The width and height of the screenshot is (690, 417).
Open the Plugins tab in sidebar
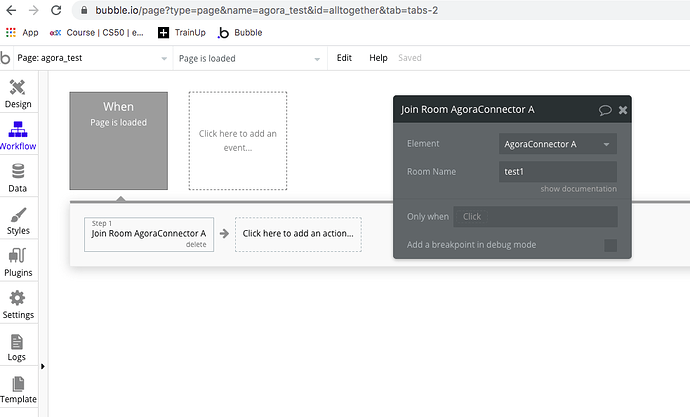[18, 262]
